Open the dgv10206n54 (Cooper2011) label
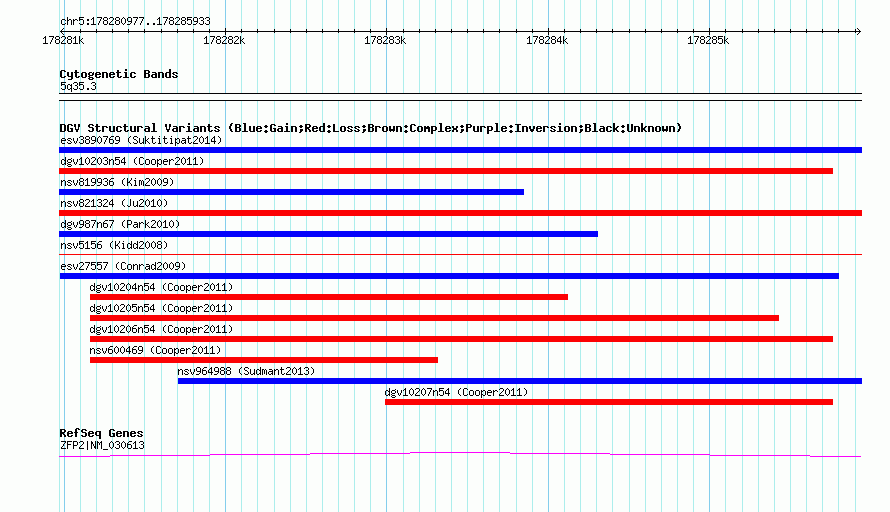The width and height of the screenshot is (890, 512). point(161,329)
